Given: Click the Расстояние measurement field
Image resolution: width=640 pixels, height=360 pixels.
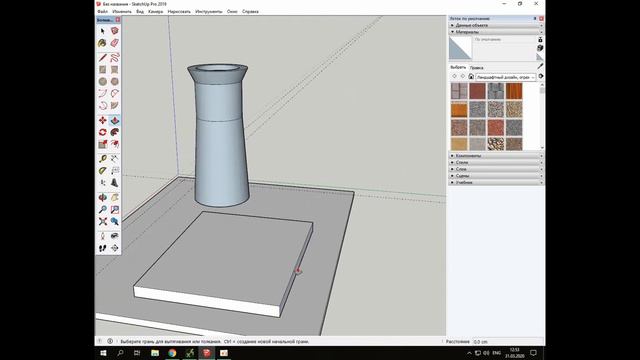Looking at the screenshot, I should 507,342.
